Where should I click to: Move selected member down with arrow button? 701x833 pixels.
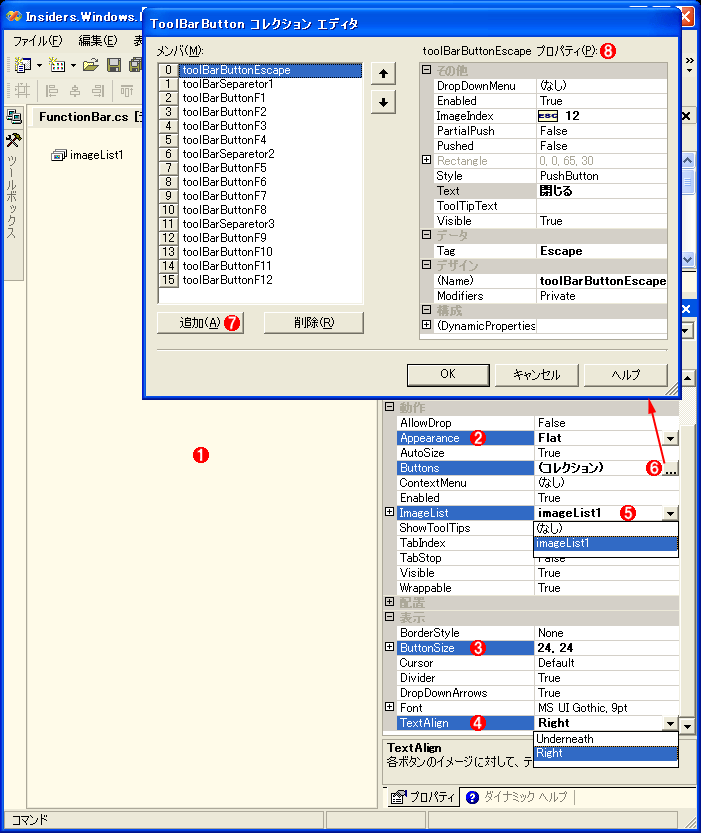pos(383,103)
